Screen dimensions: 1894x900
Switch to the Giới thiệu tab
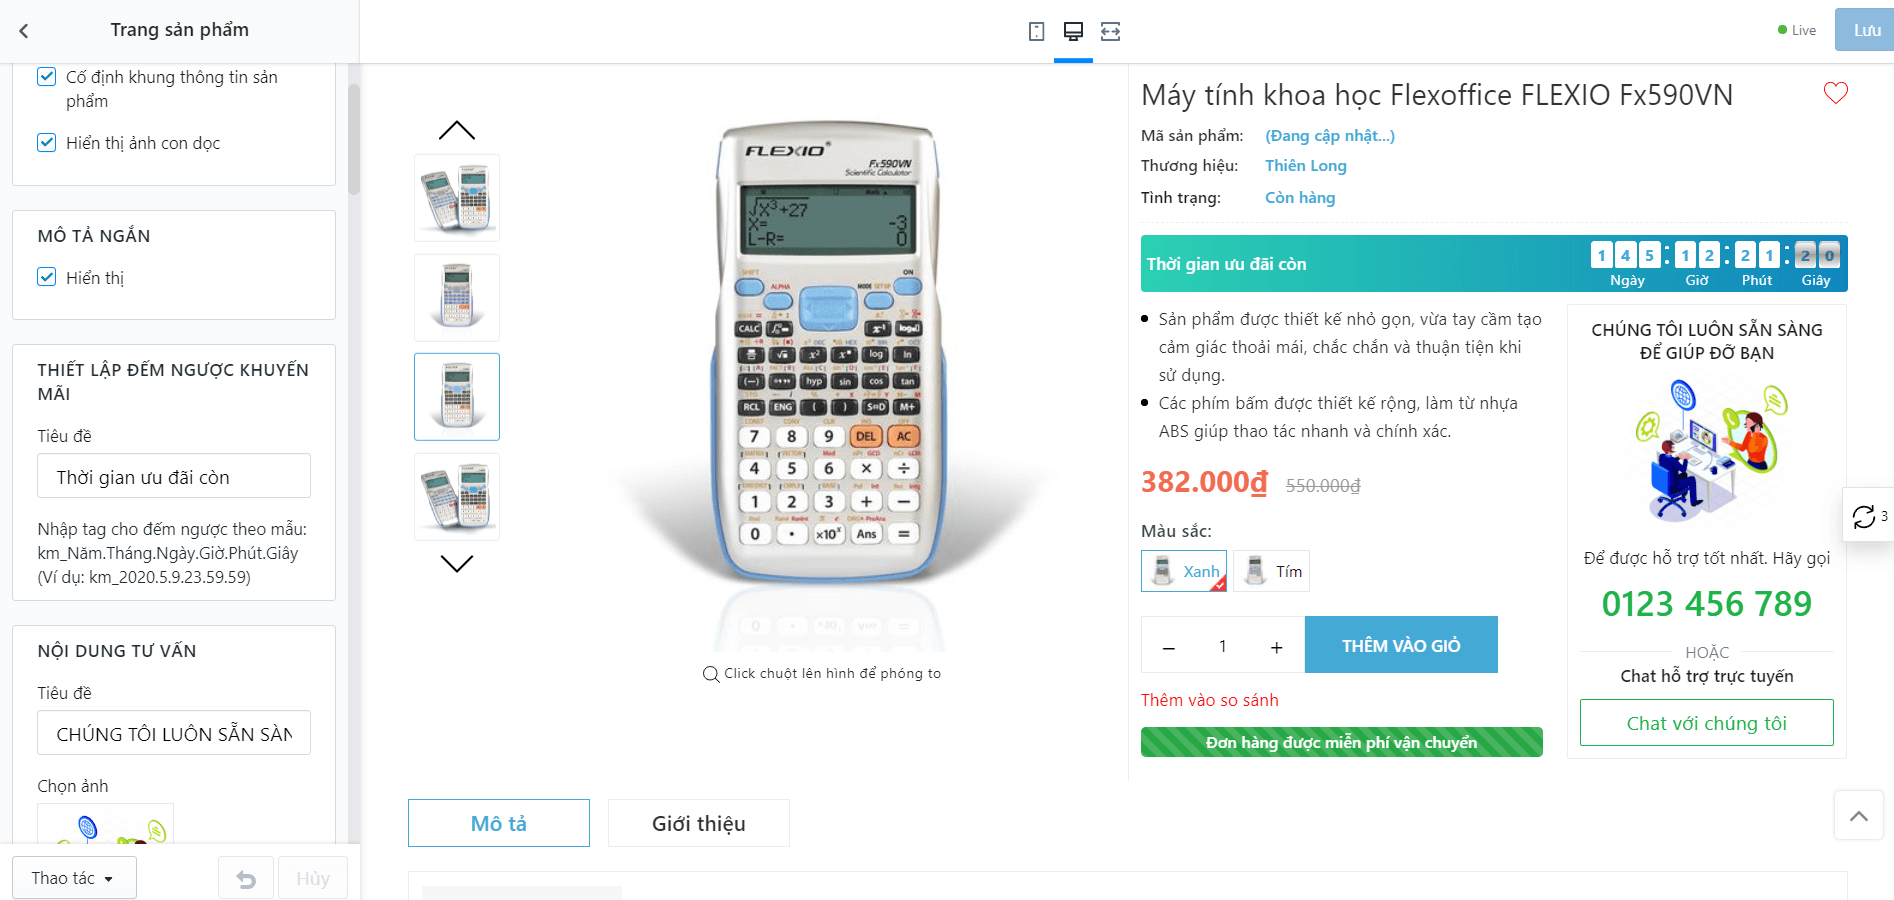tap(698, 823)
